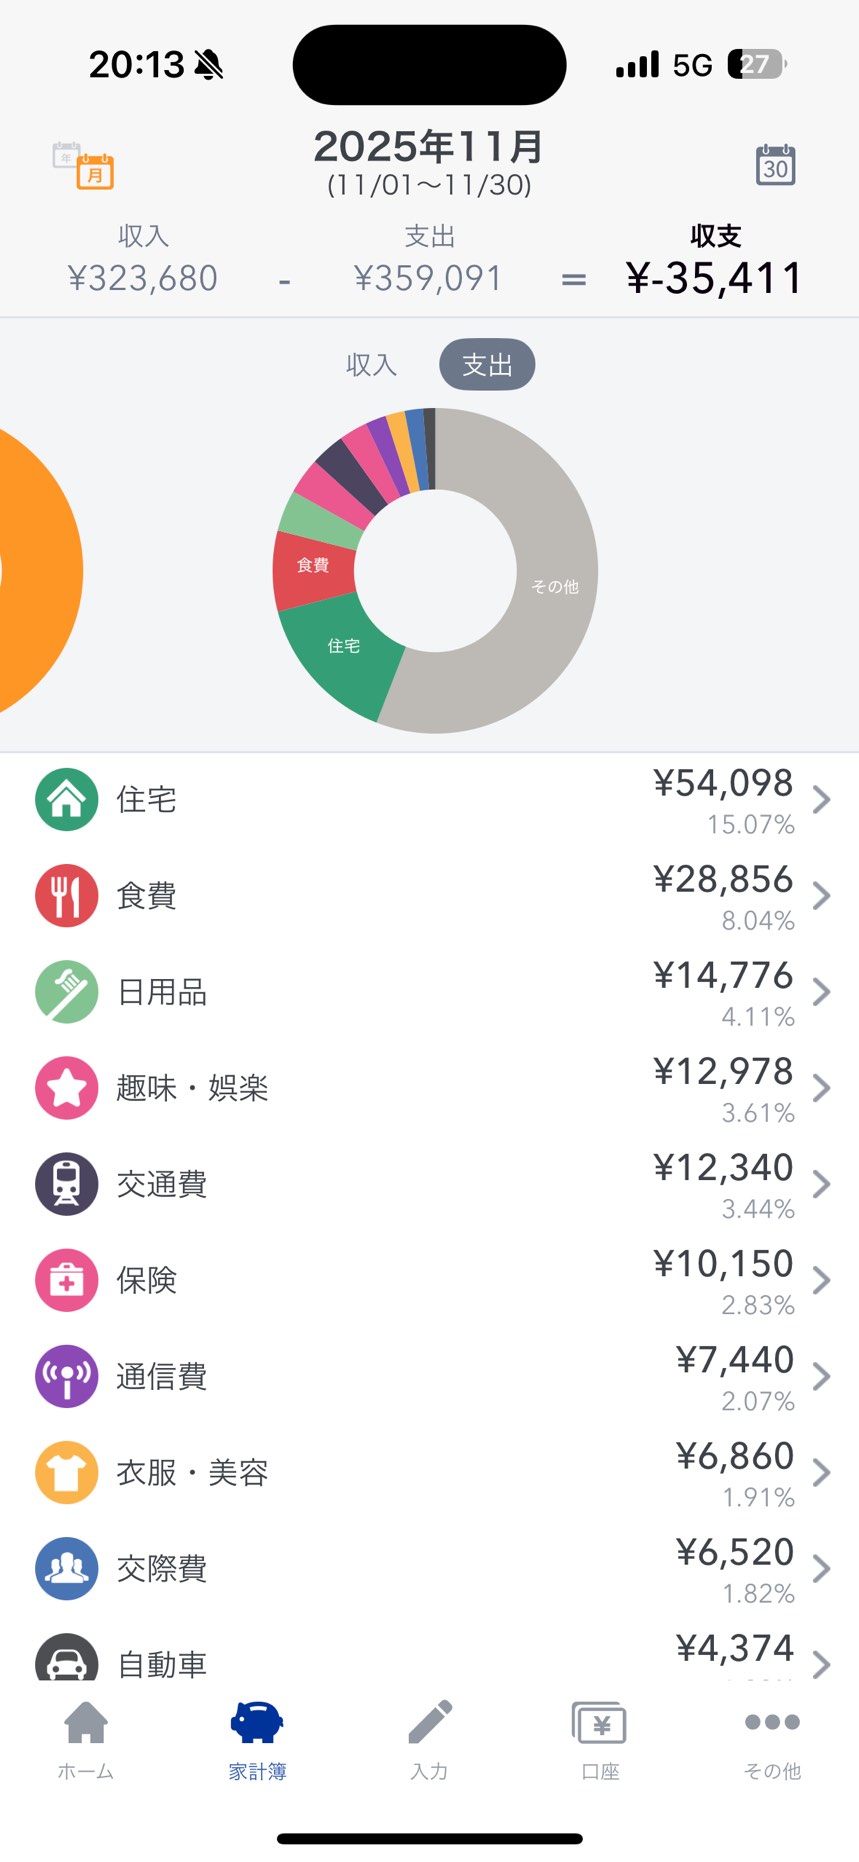Expand 保険 category details chevron
The width and height of the screenshot is (859, 1862).
(x=821, y=1280)
